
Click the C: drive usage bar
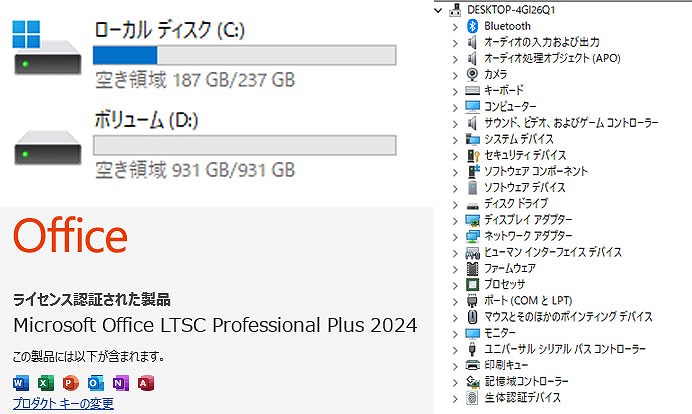click(244, 55)
